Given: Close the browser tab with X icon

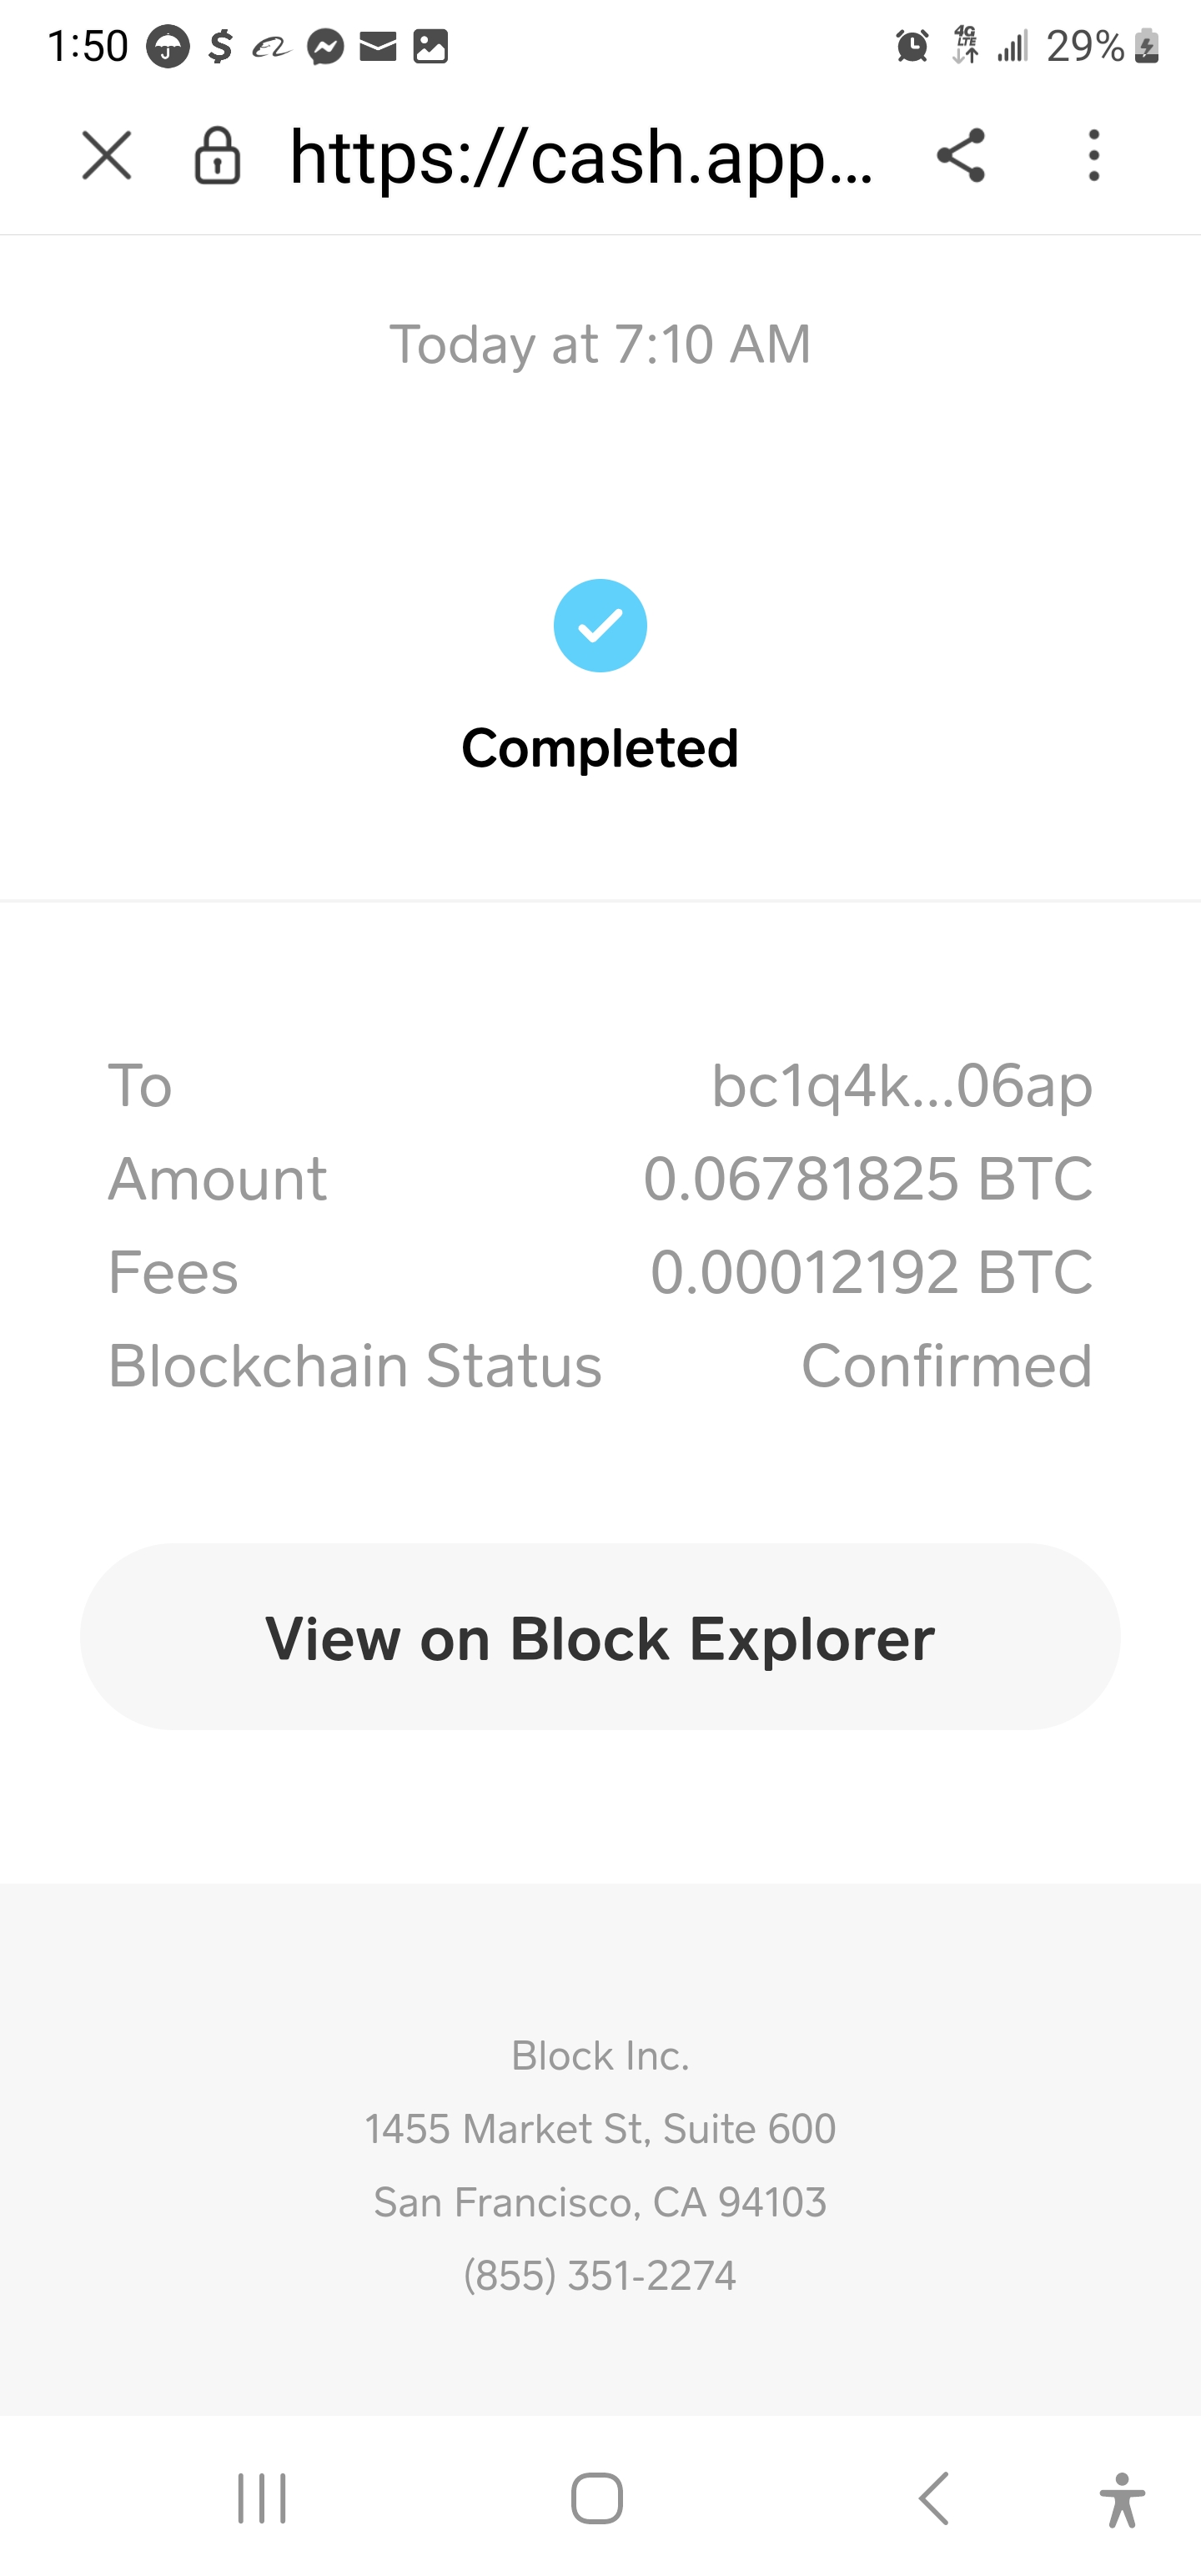Looking at the screenshot, I should (x=106, y=156).
